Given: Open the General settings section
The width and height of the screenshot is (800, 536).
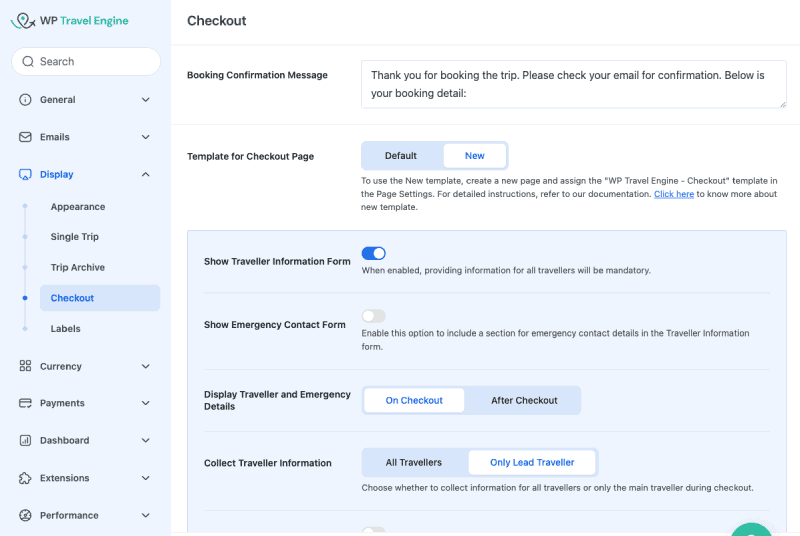Looking at the screenshot, I should [85, 99].
